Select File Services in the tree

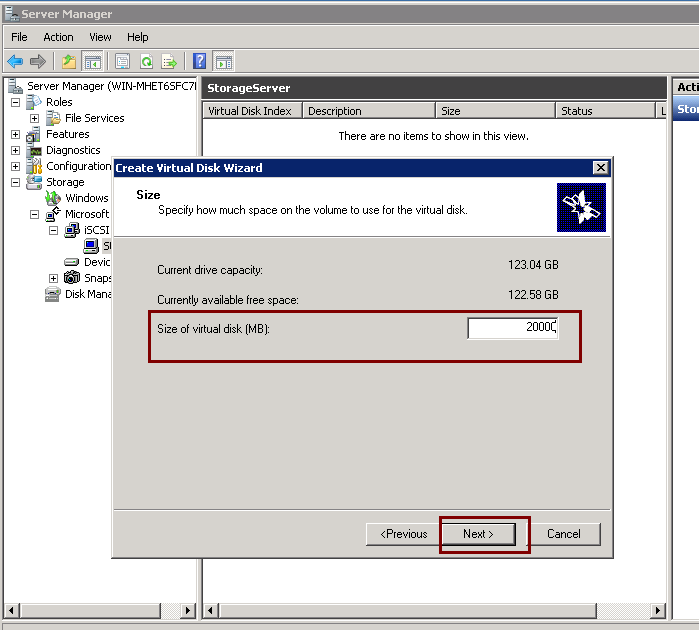tap(94, 118)
